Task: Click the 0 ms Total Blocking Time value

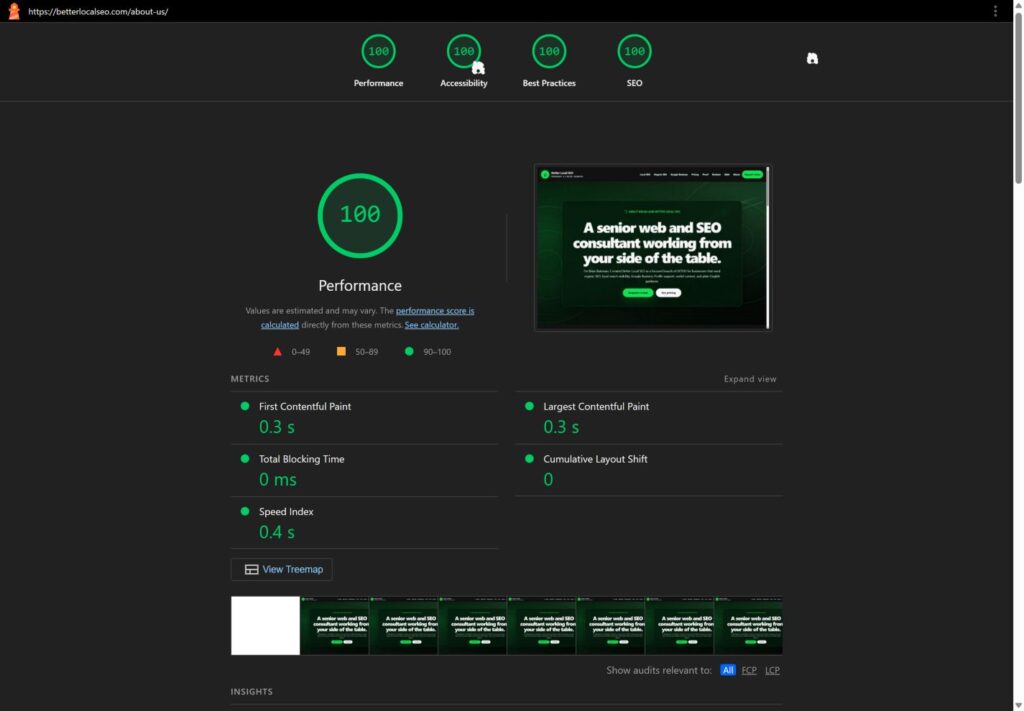Action: pos(278,479)
